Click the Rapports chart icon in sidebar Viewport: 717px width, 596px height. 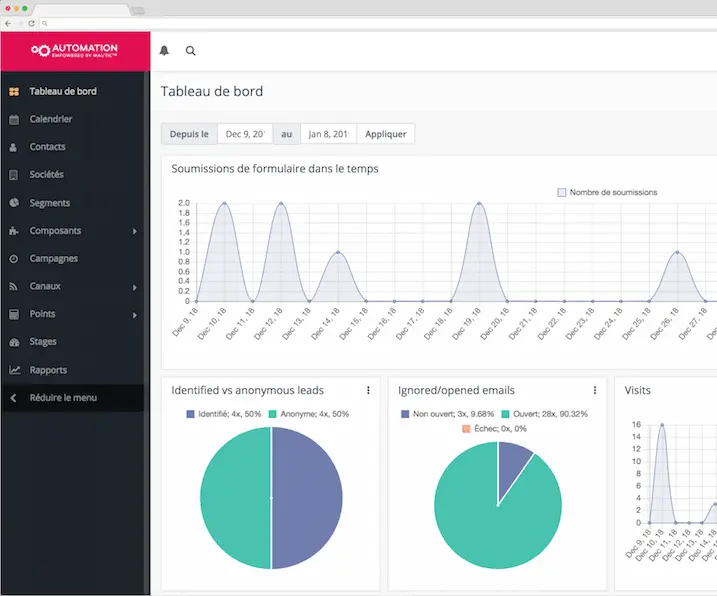14,370
